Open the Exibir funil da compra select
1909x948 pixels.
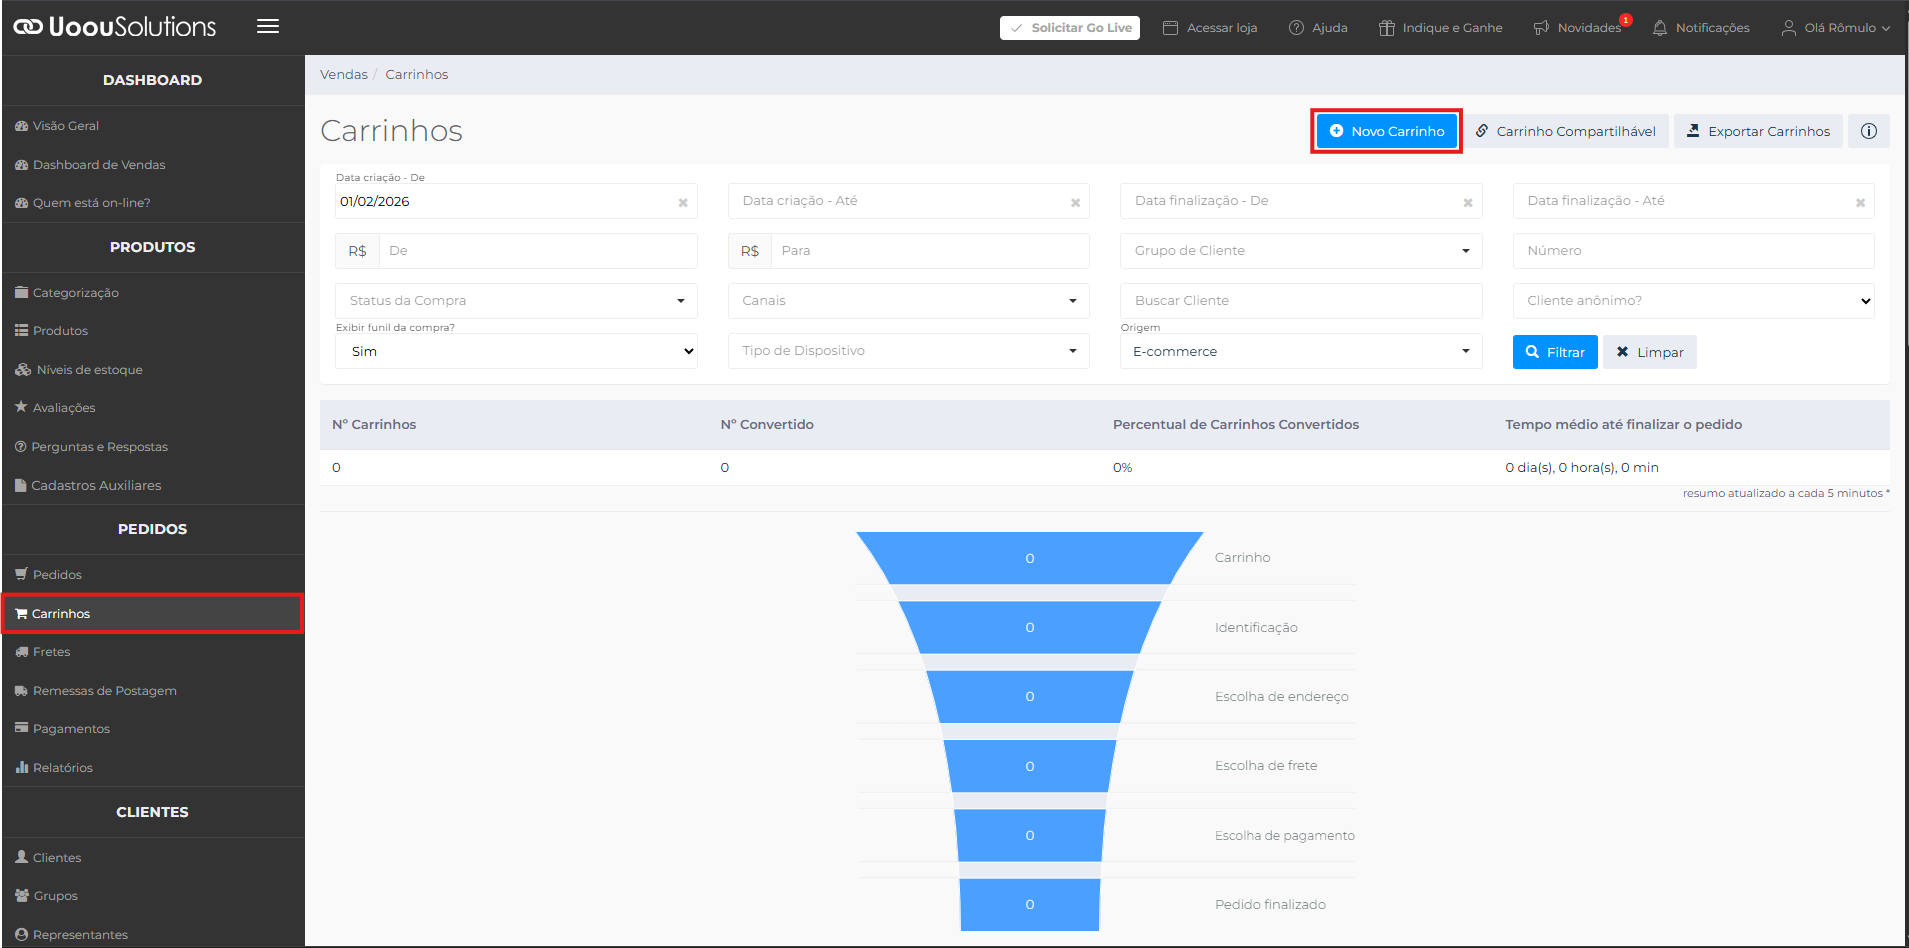pos(516,351)
